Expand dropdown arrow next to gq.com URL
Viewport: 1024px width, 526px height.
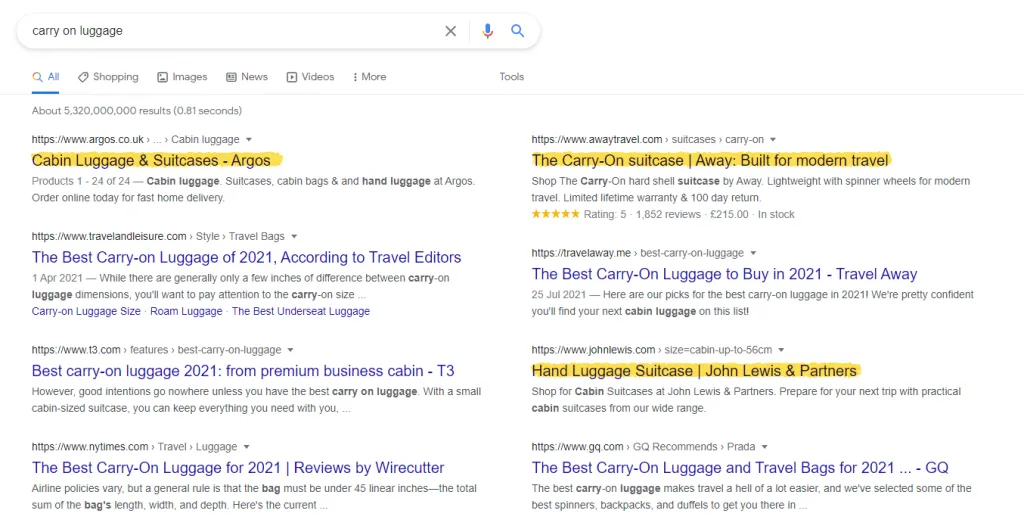pos(765,447)
